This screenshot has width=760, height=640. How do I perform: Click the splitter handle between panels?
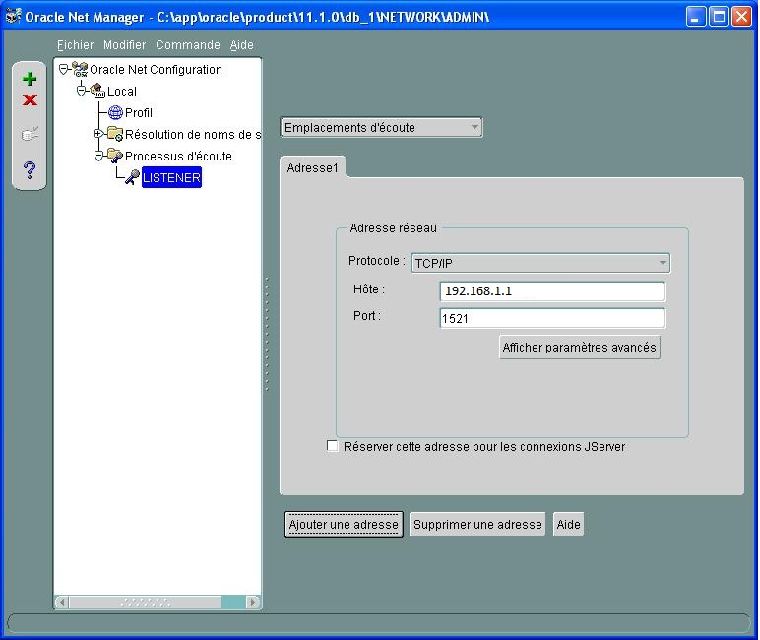click(267, 334)
